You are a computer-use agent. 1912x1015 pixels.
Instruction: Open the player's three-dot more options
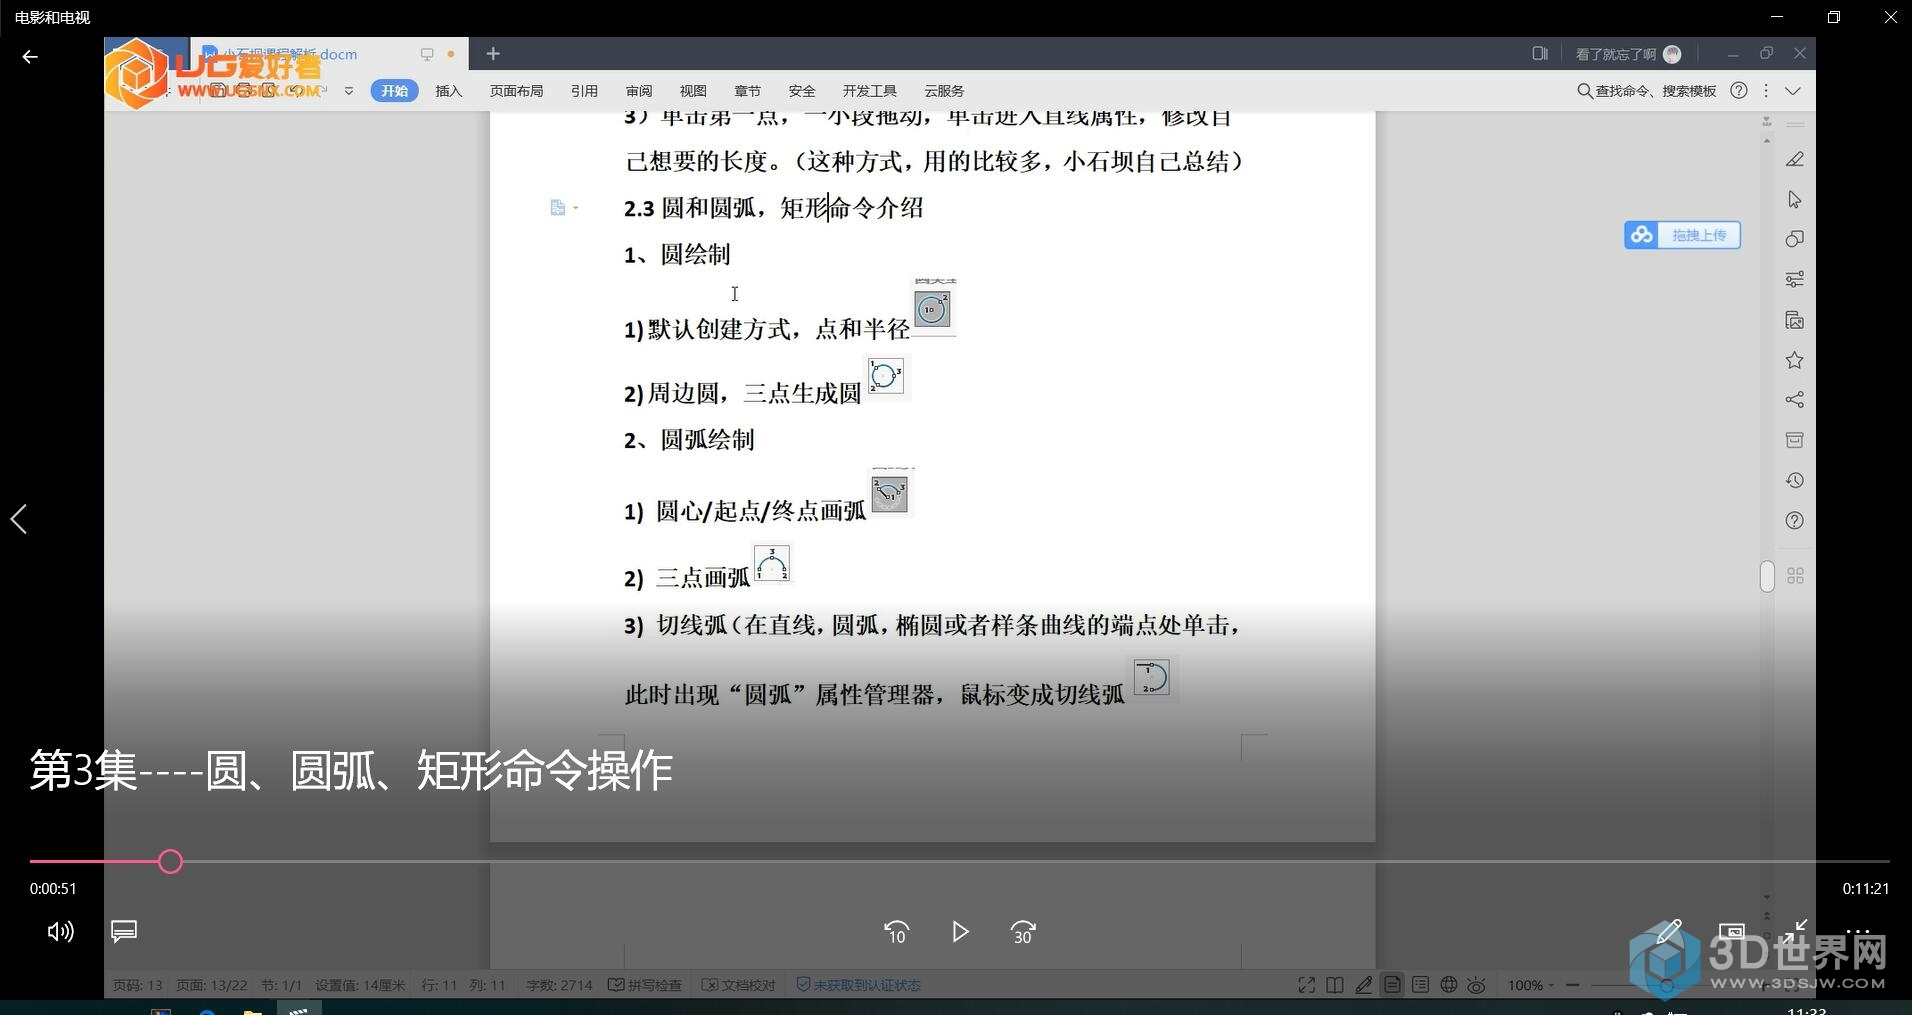point(1858,932)
